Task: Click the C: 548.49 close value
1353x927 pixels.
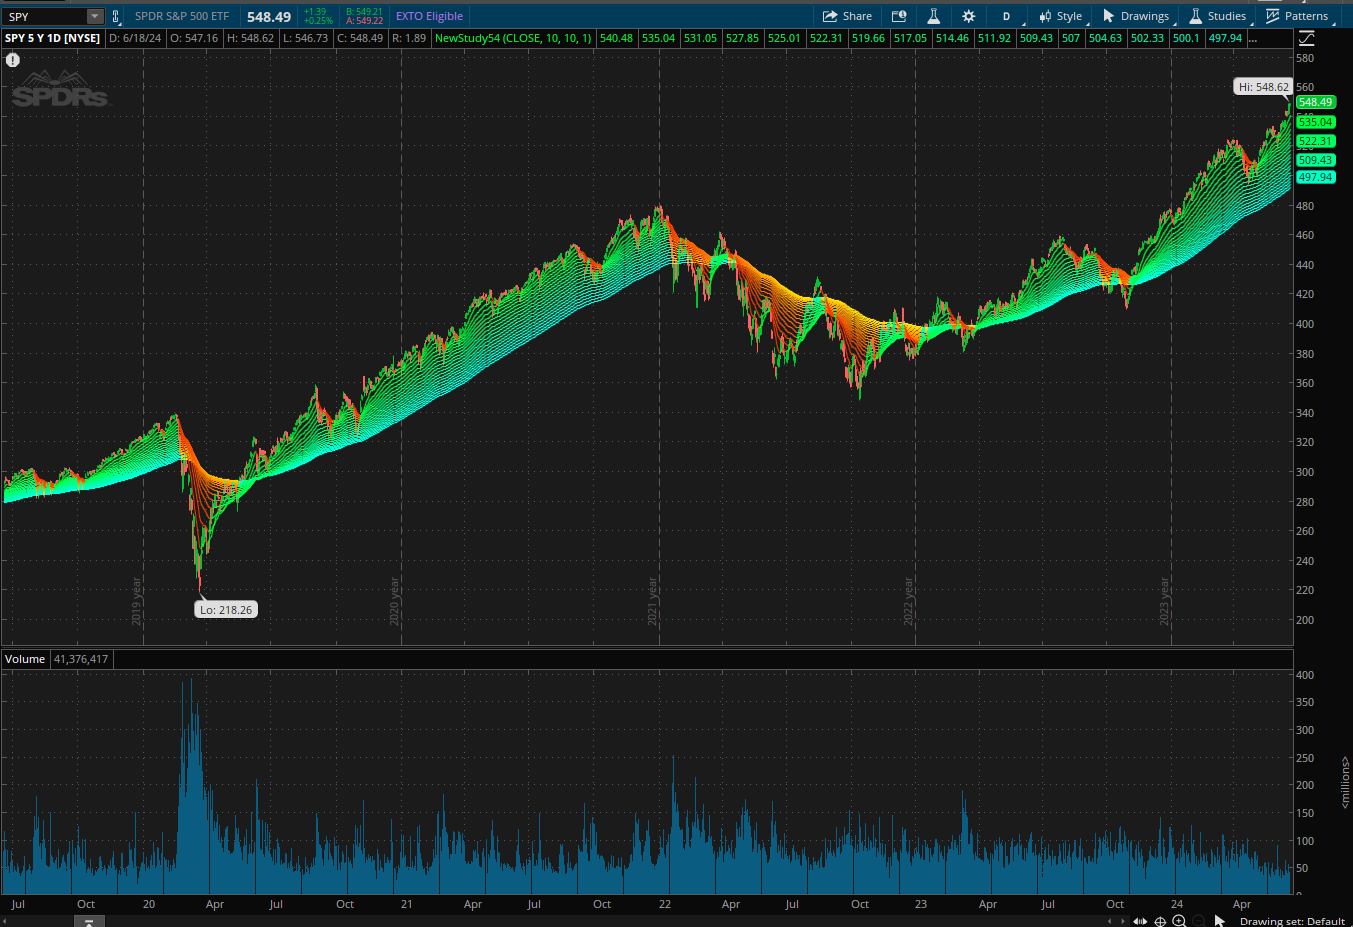Action: [x=359, y=38]
